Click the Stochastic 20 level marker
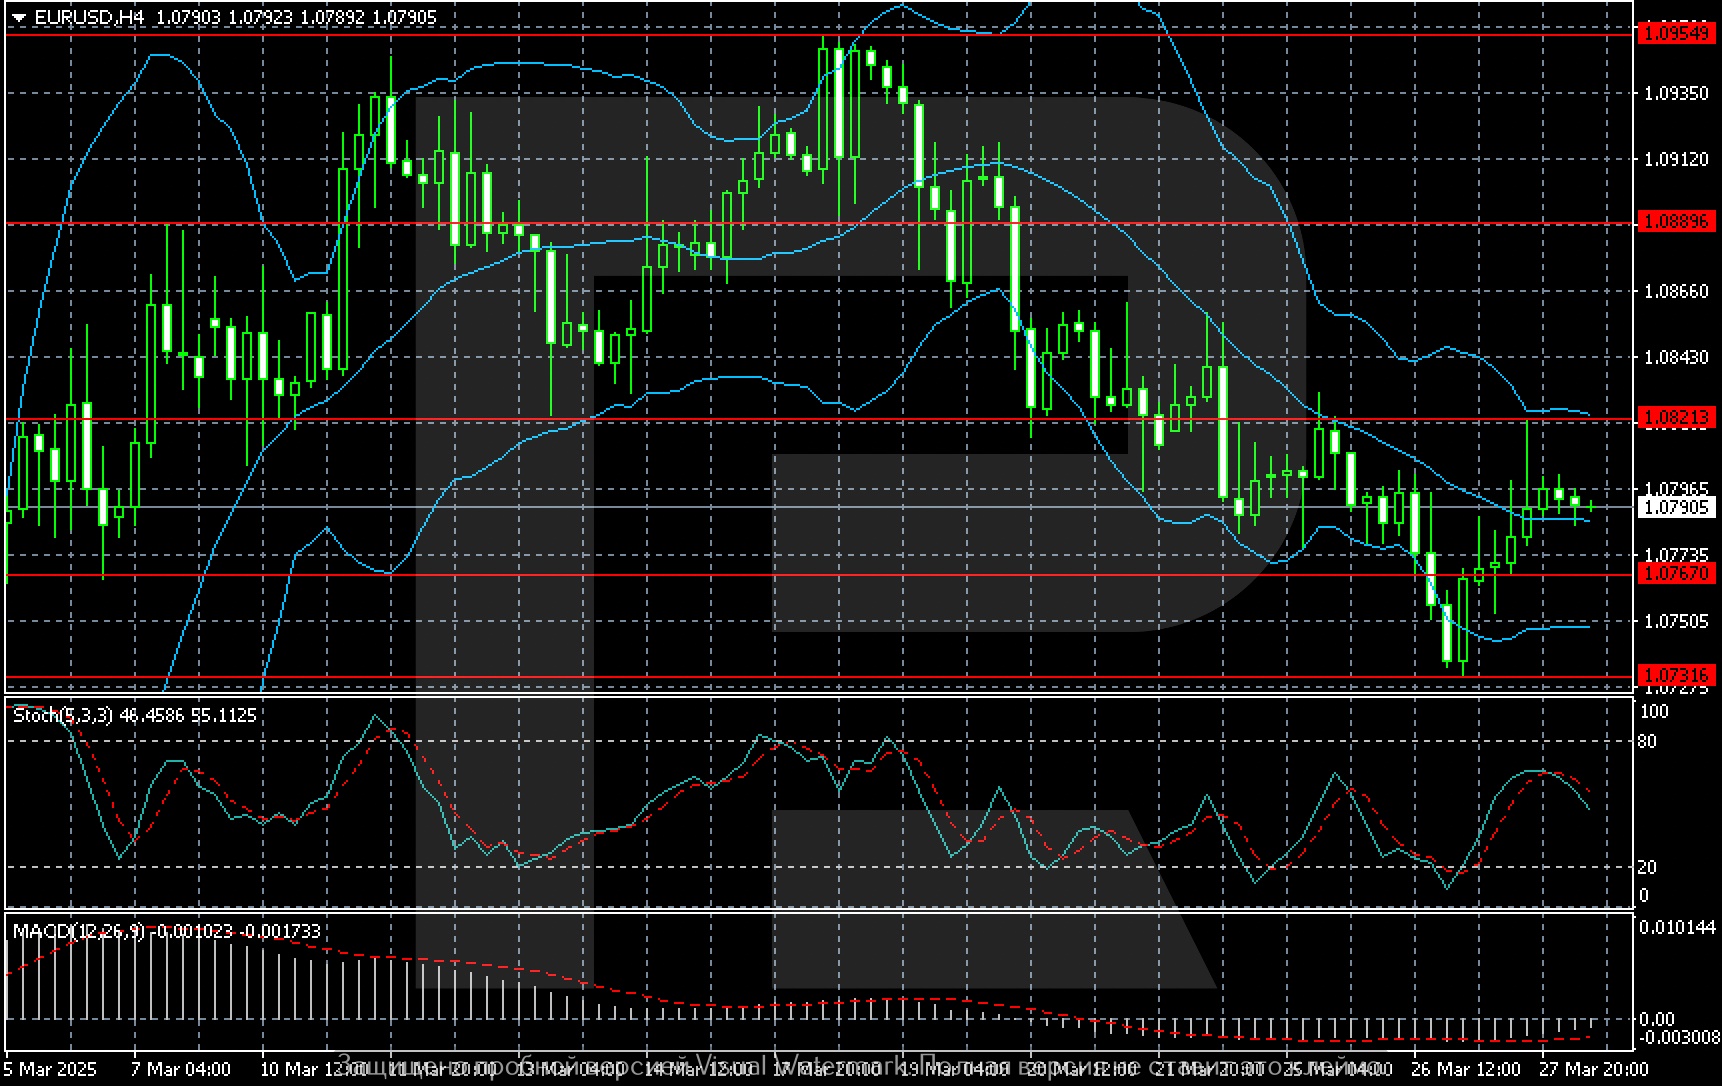 coord(1646,867)
